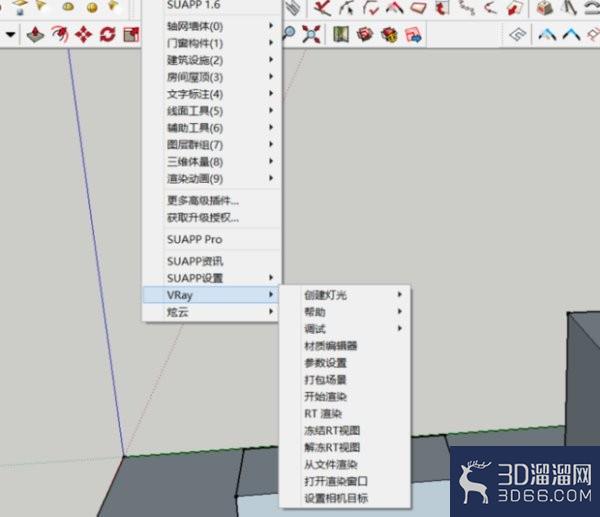600x517 pixels.
Task: Expand the arrow beside 图层群组(7)
Action: tap(271, 144)
